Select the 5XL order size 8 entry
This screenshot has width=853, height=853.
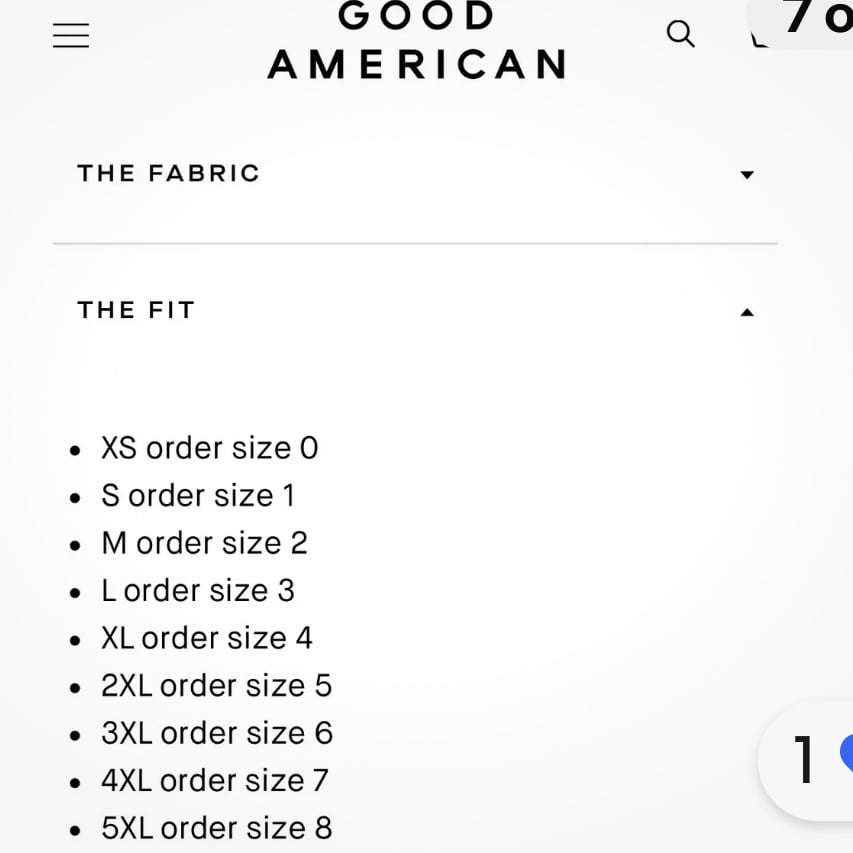pos(217,828)
